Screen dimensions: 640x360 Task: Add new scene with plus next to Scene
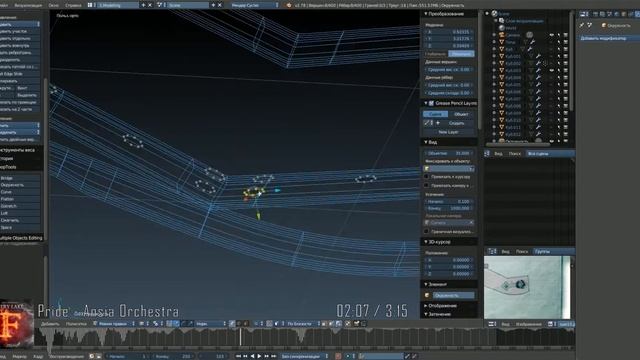coord(213,5)
